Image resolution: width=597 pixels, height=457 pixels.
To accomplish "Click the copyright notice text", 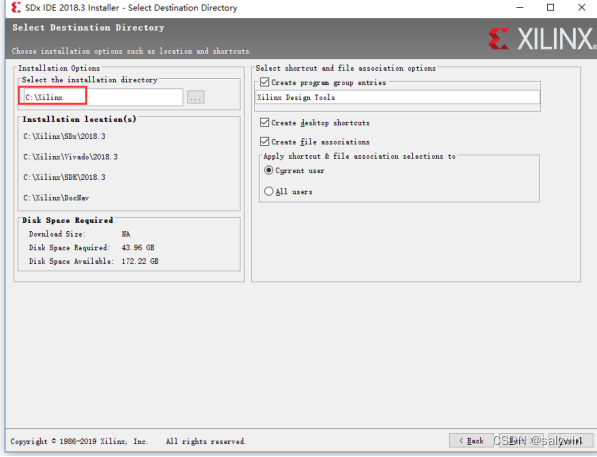I will [128, 441].
